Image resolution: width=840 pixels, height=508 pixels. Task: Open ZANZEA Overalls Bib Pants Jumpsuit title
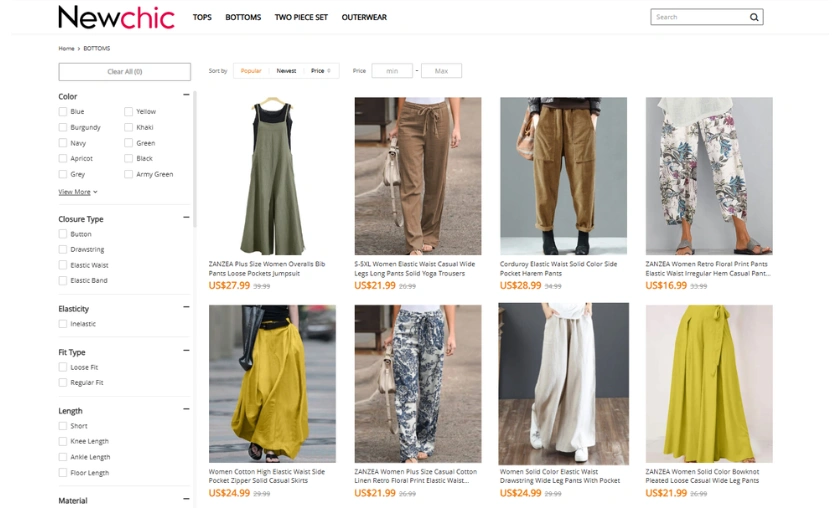tap(267, 268)
